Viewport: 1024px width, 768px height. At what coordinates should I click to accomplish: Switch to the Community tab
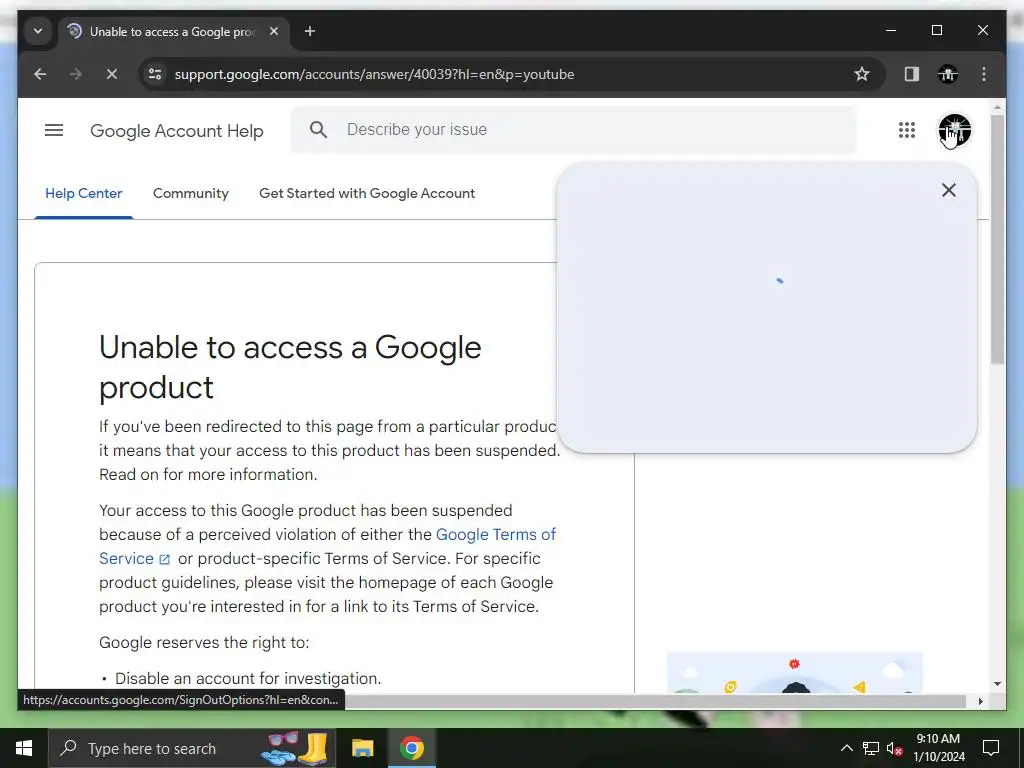pyautogui.click(x=191, y=193)
